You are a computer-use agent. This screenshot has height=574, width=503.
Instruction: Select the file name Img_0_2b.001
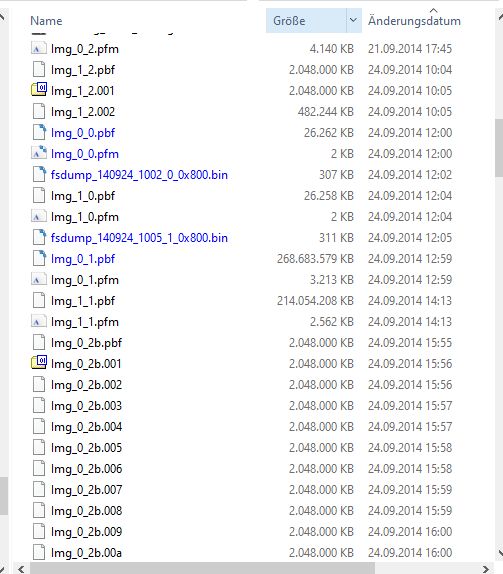coord(86,364)
